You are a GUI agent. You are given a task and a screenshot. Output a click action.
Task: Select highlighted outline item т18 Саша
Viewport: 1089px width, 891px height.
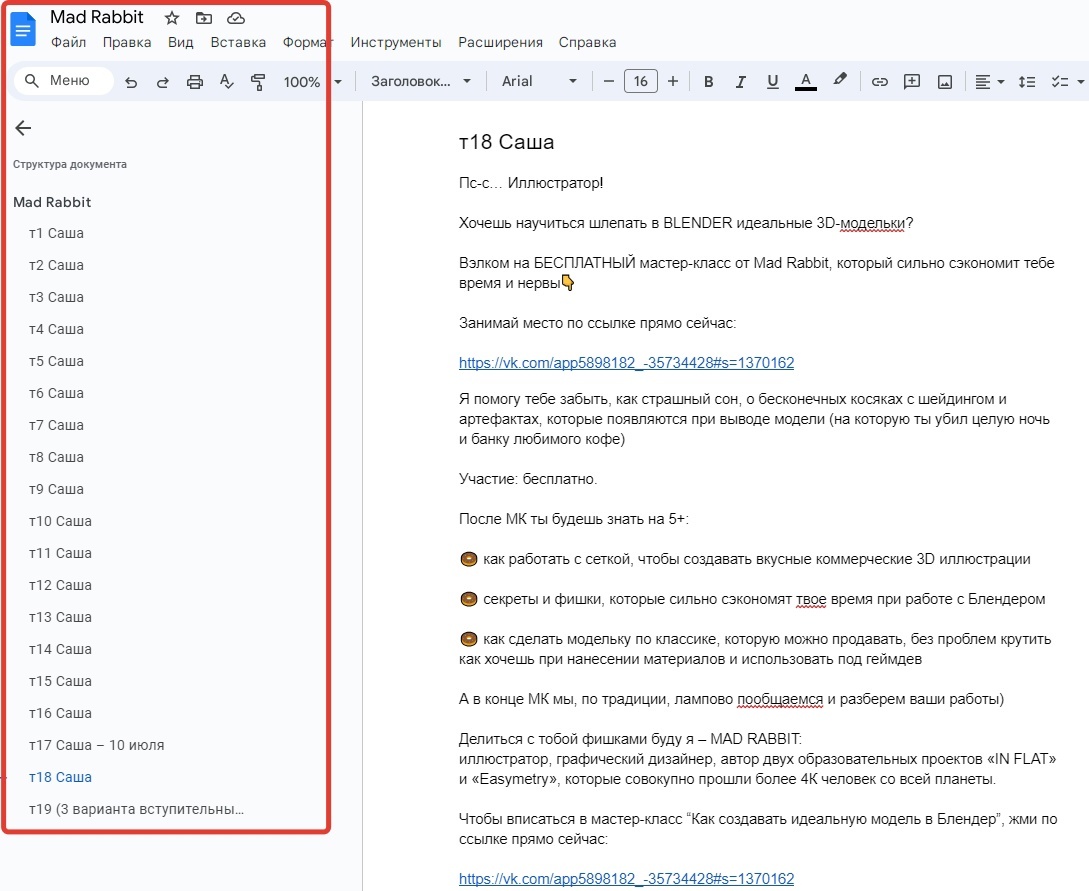pyautogui.click(x=60, y=777)
